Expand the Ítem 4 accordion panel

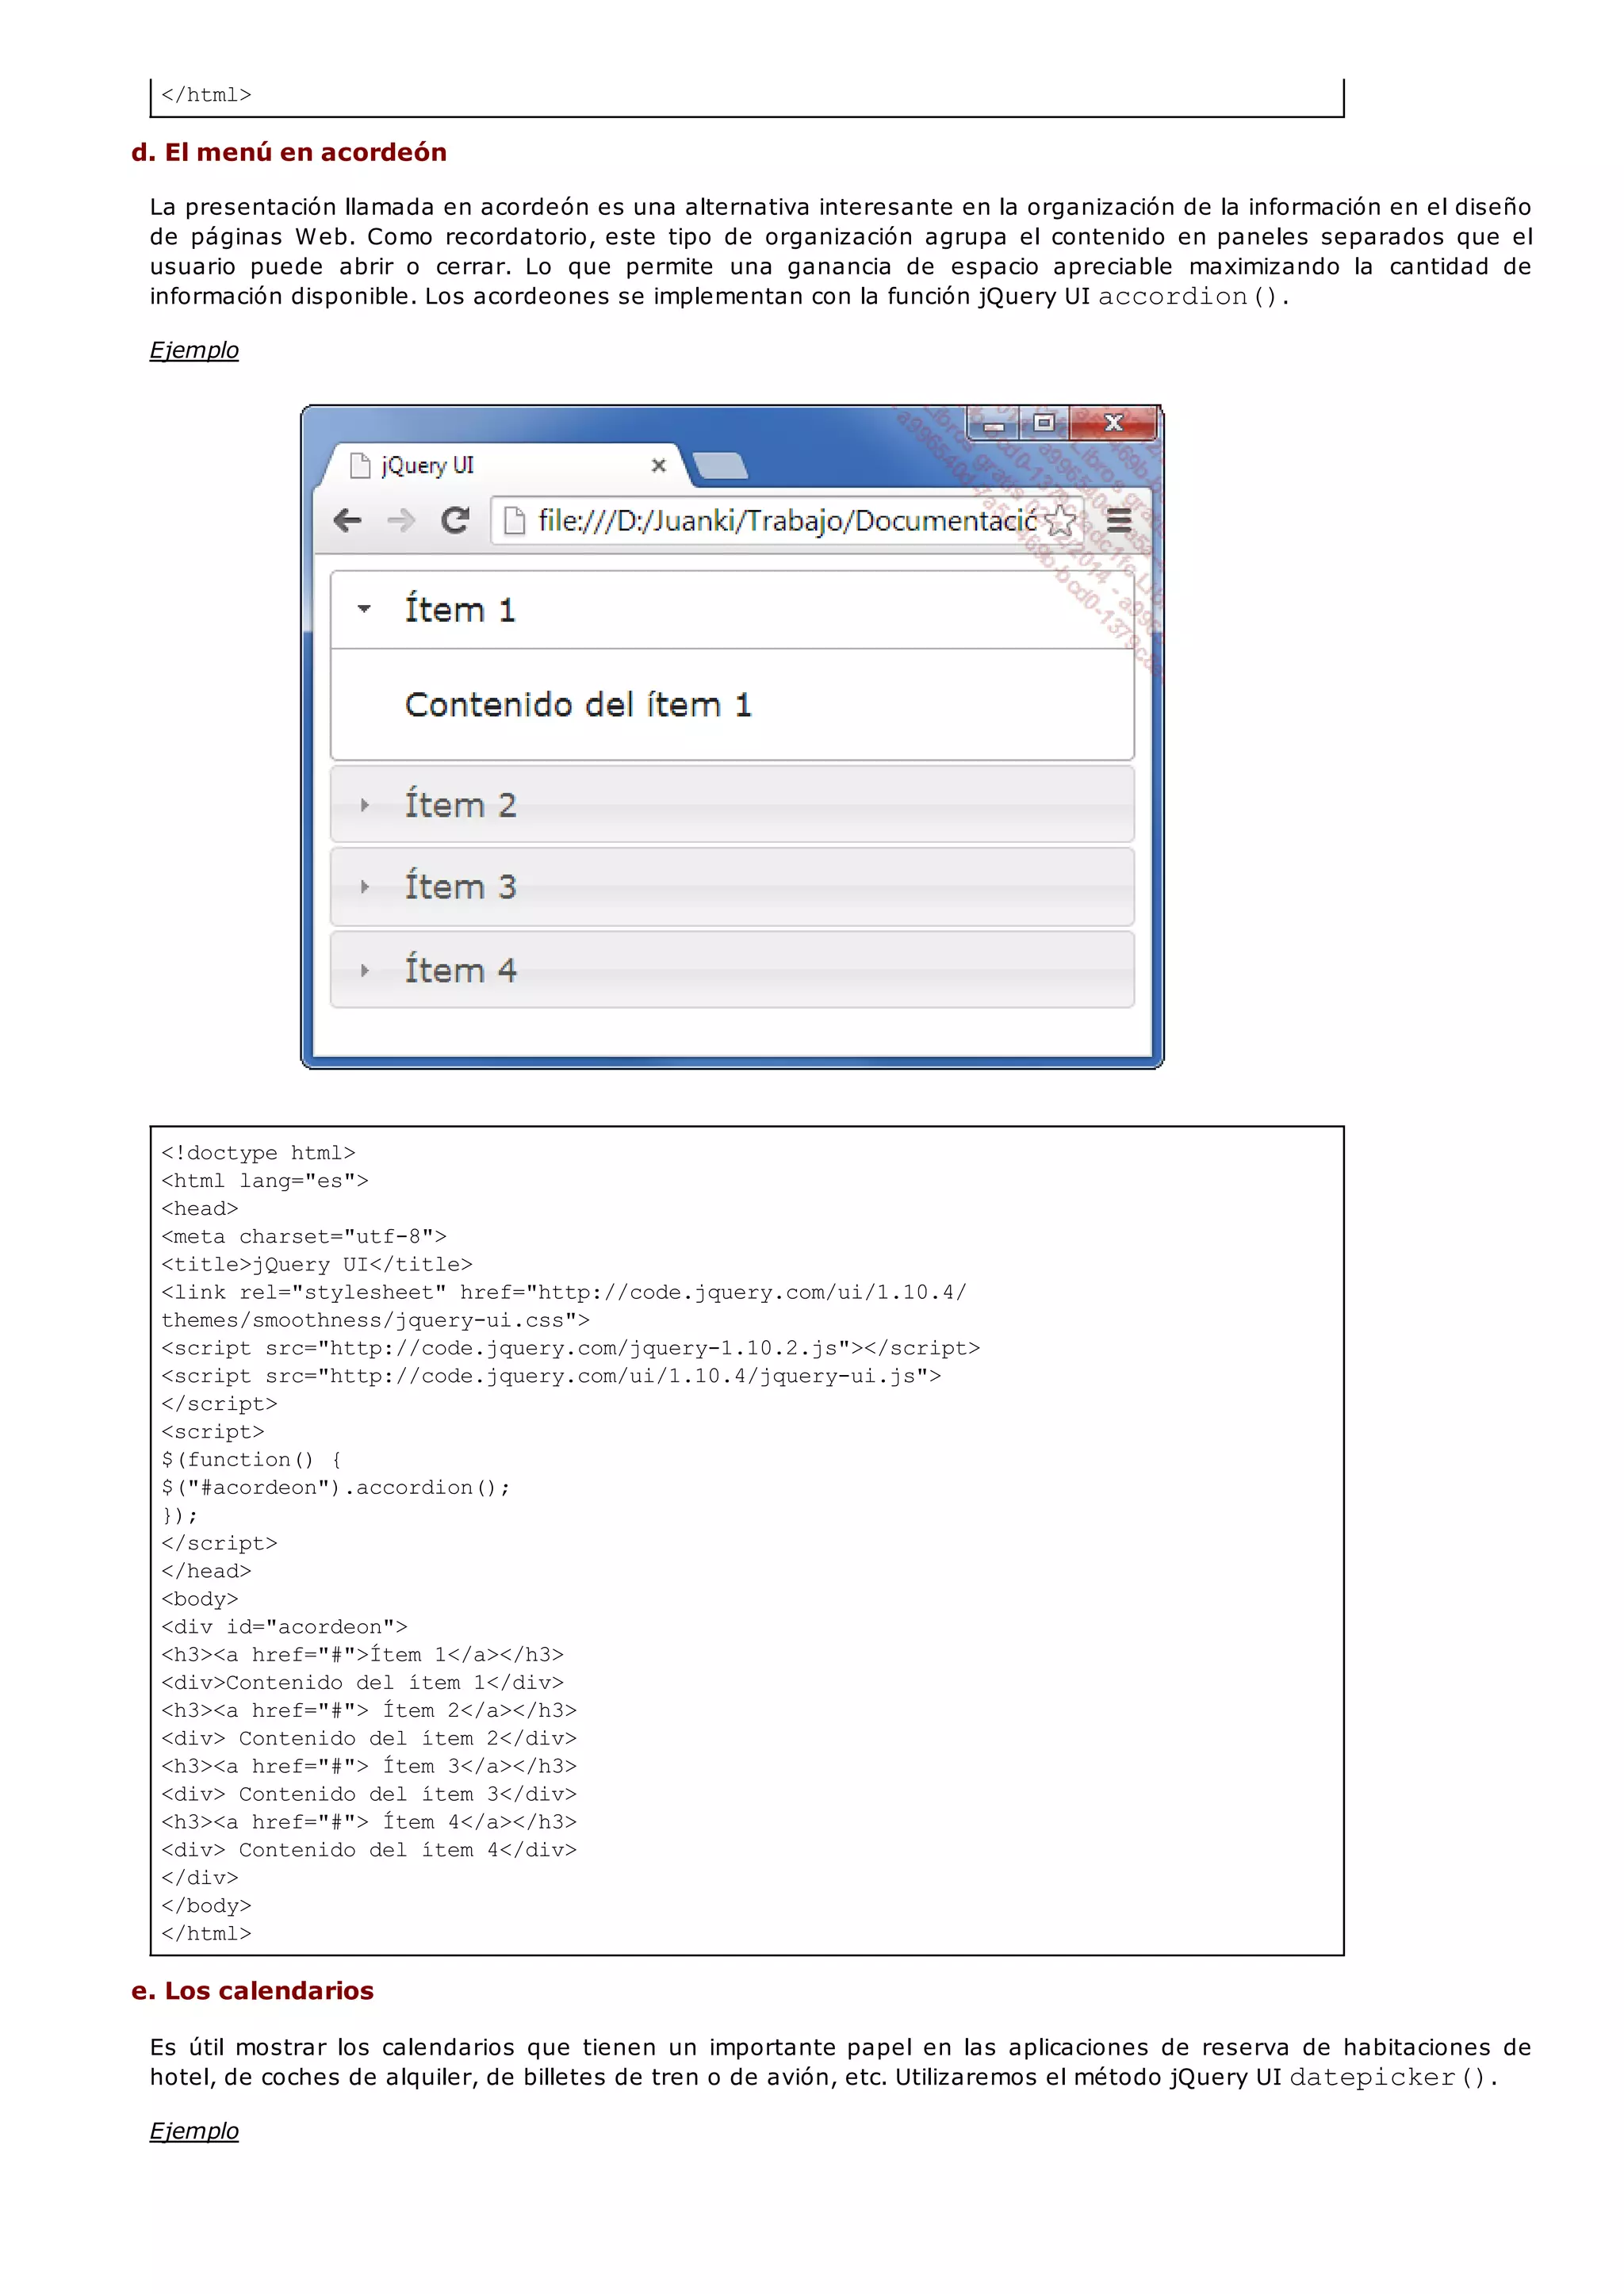click(732, 970)
